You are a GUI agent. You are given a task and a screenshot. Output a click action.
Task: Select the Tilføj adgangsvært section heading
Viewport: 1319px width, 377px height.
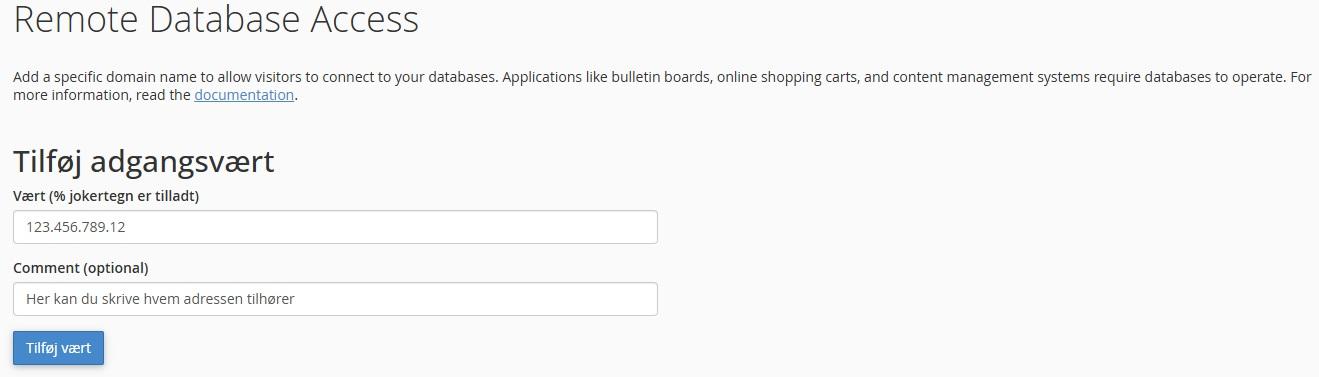(143, 161)
